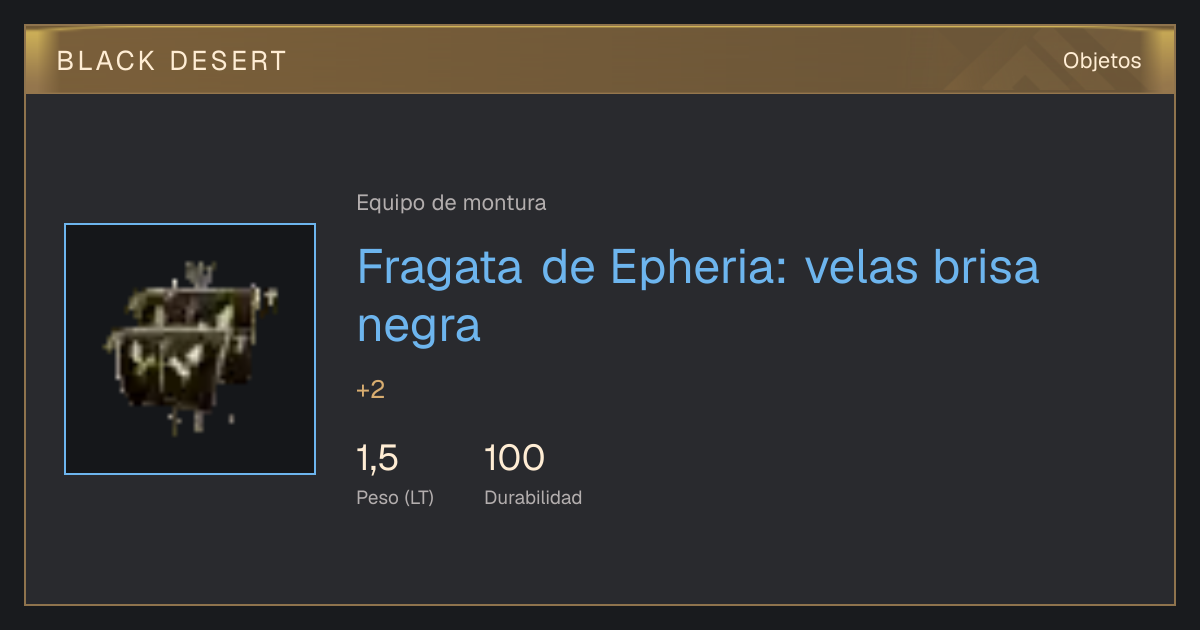Go to the Objetos section
The width and height of the screenshot is (1200, 630).
(1102, 61)
